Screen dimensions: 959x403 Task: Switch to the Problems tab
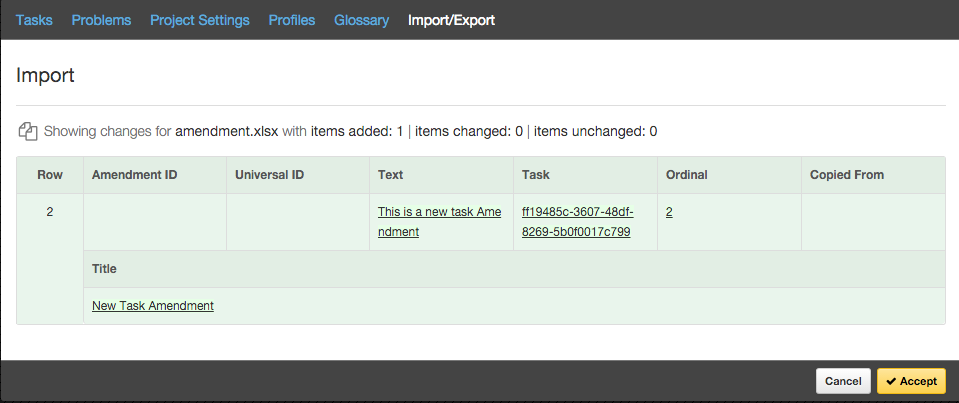pyautogui.click(x=101, y=20)
